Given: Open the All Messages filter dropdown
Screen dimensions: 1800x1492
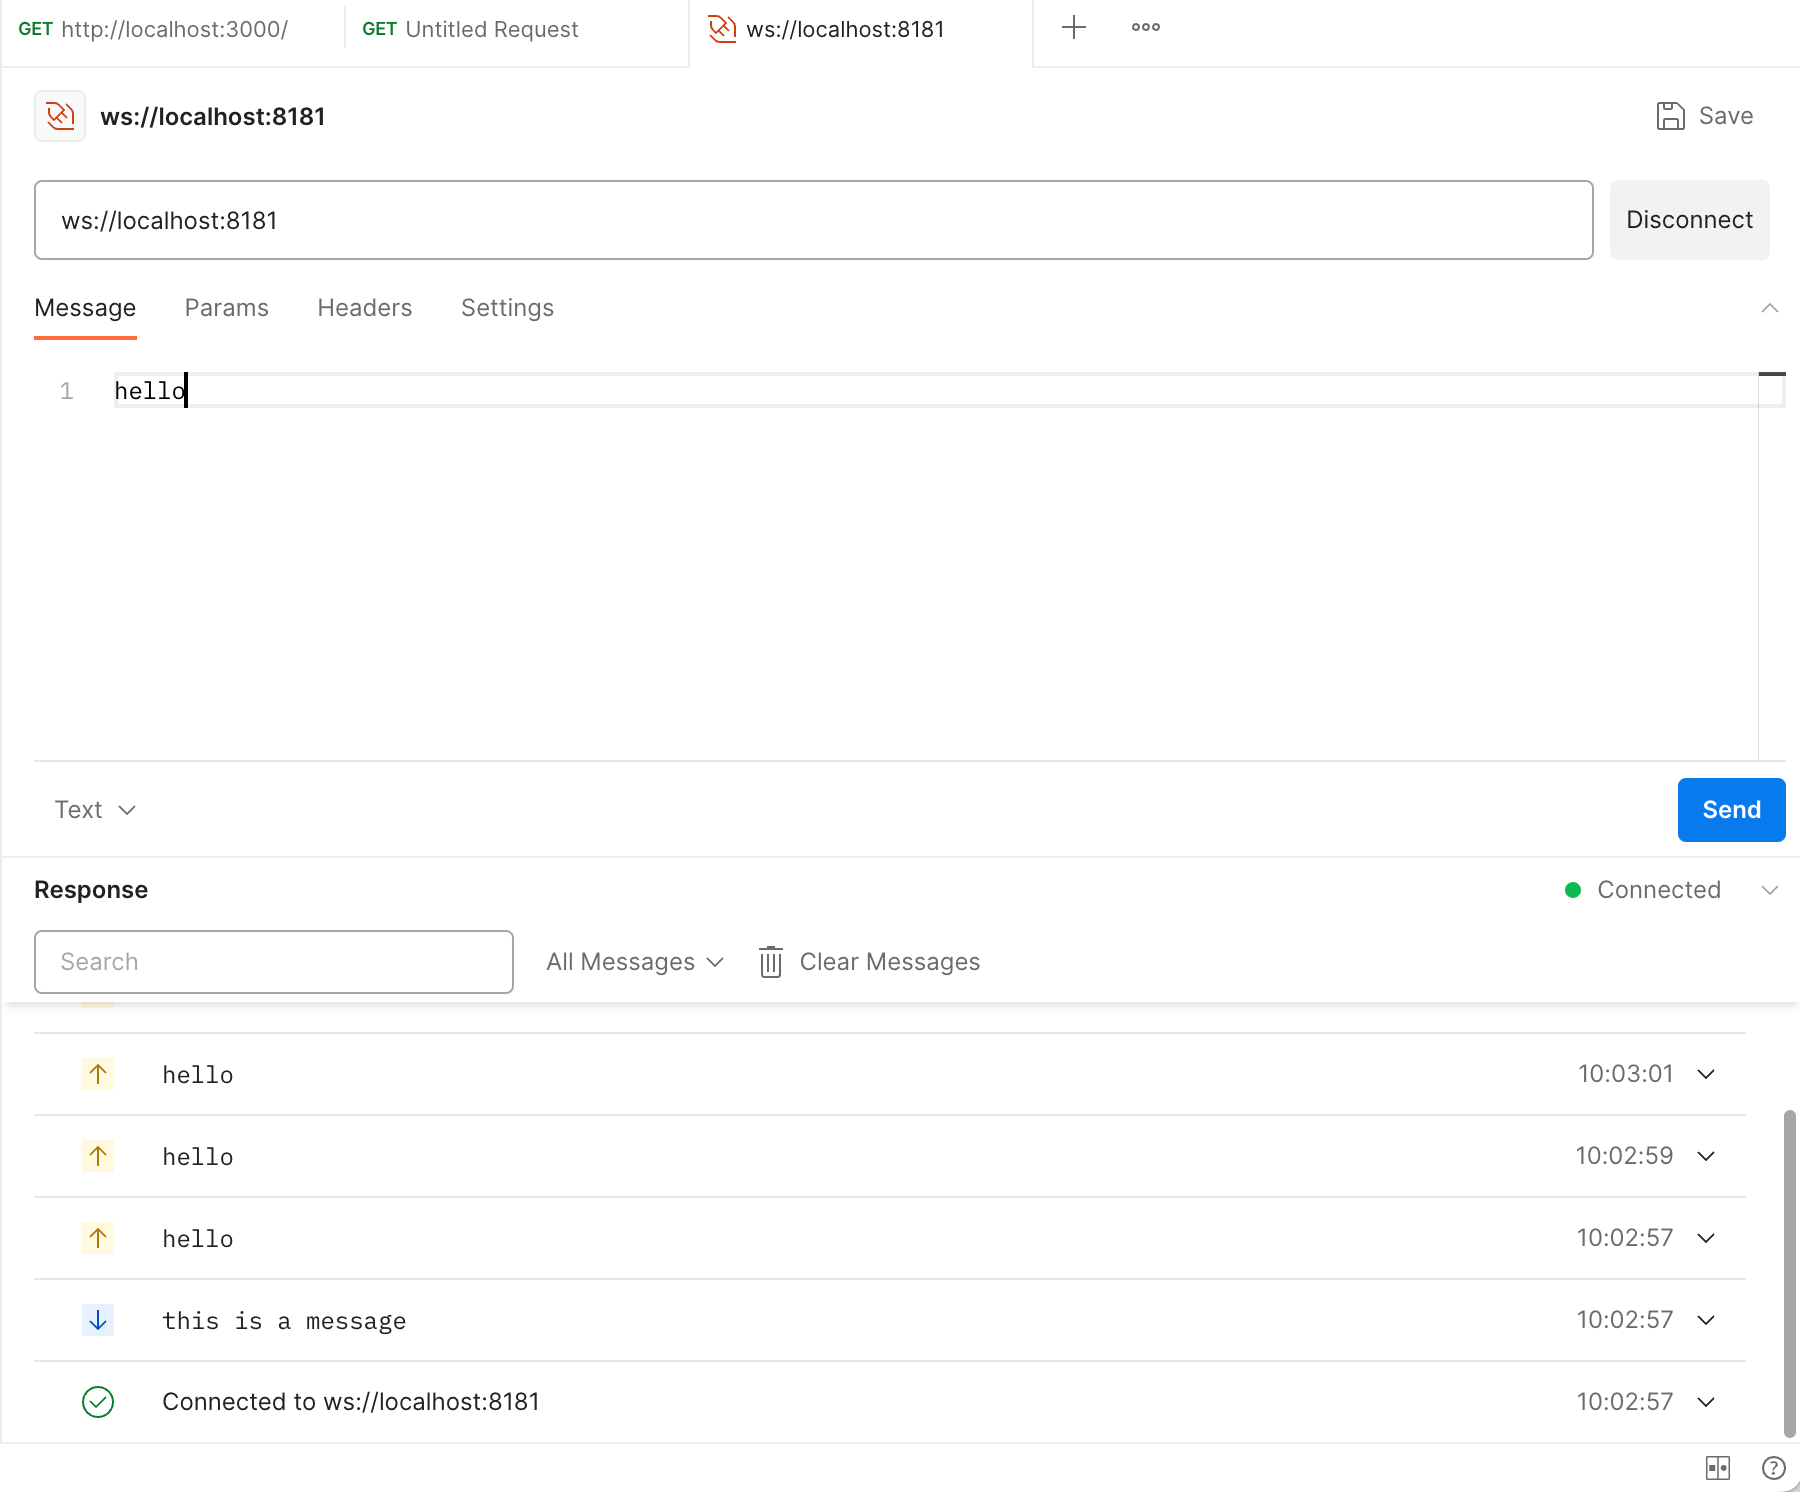Looking at the screenshot, I should [x=635, y=962].
